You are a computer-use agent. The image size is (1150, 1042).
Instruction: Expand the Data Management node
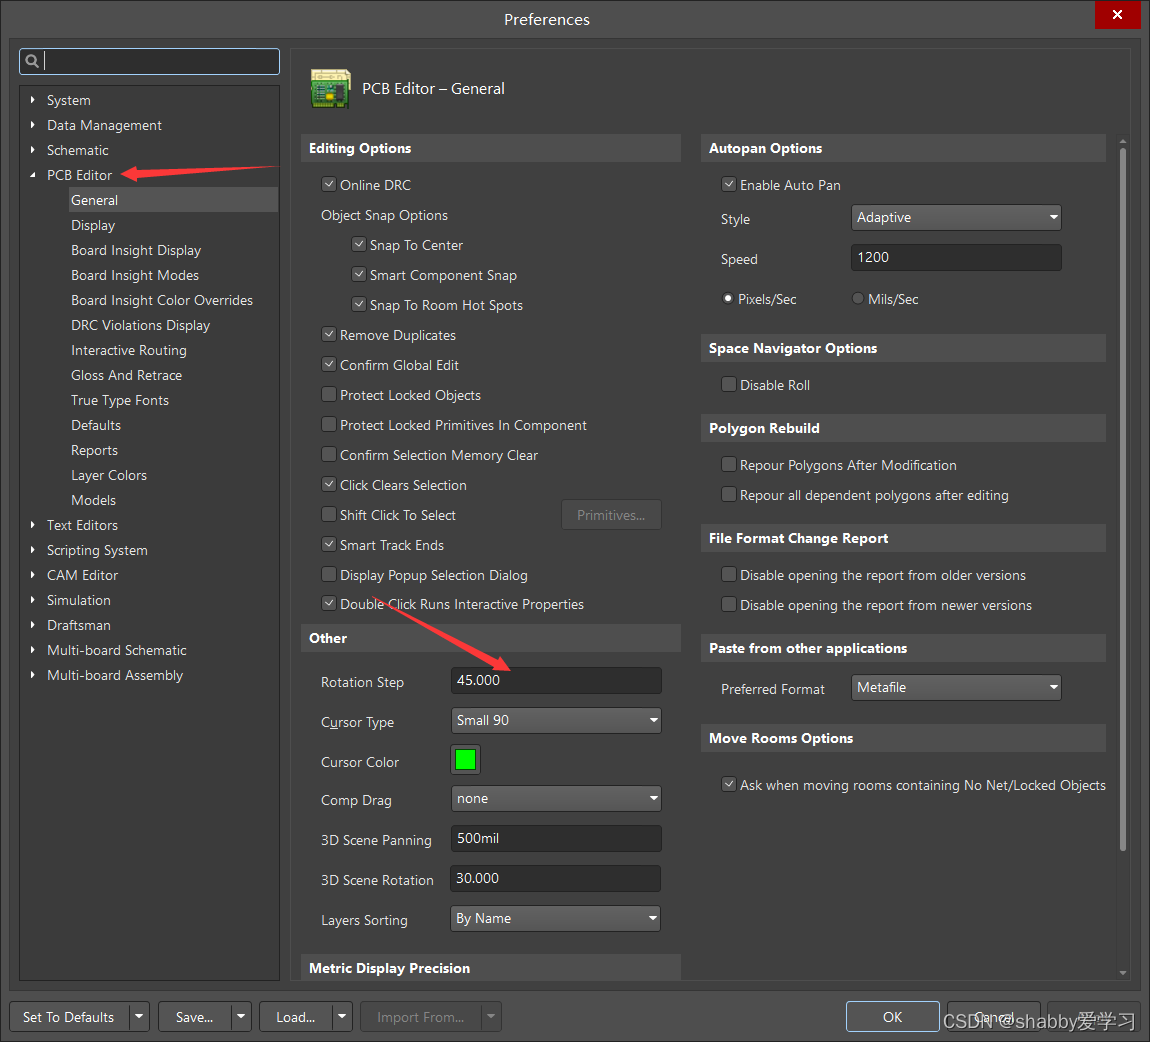click(x=32, y=125)
